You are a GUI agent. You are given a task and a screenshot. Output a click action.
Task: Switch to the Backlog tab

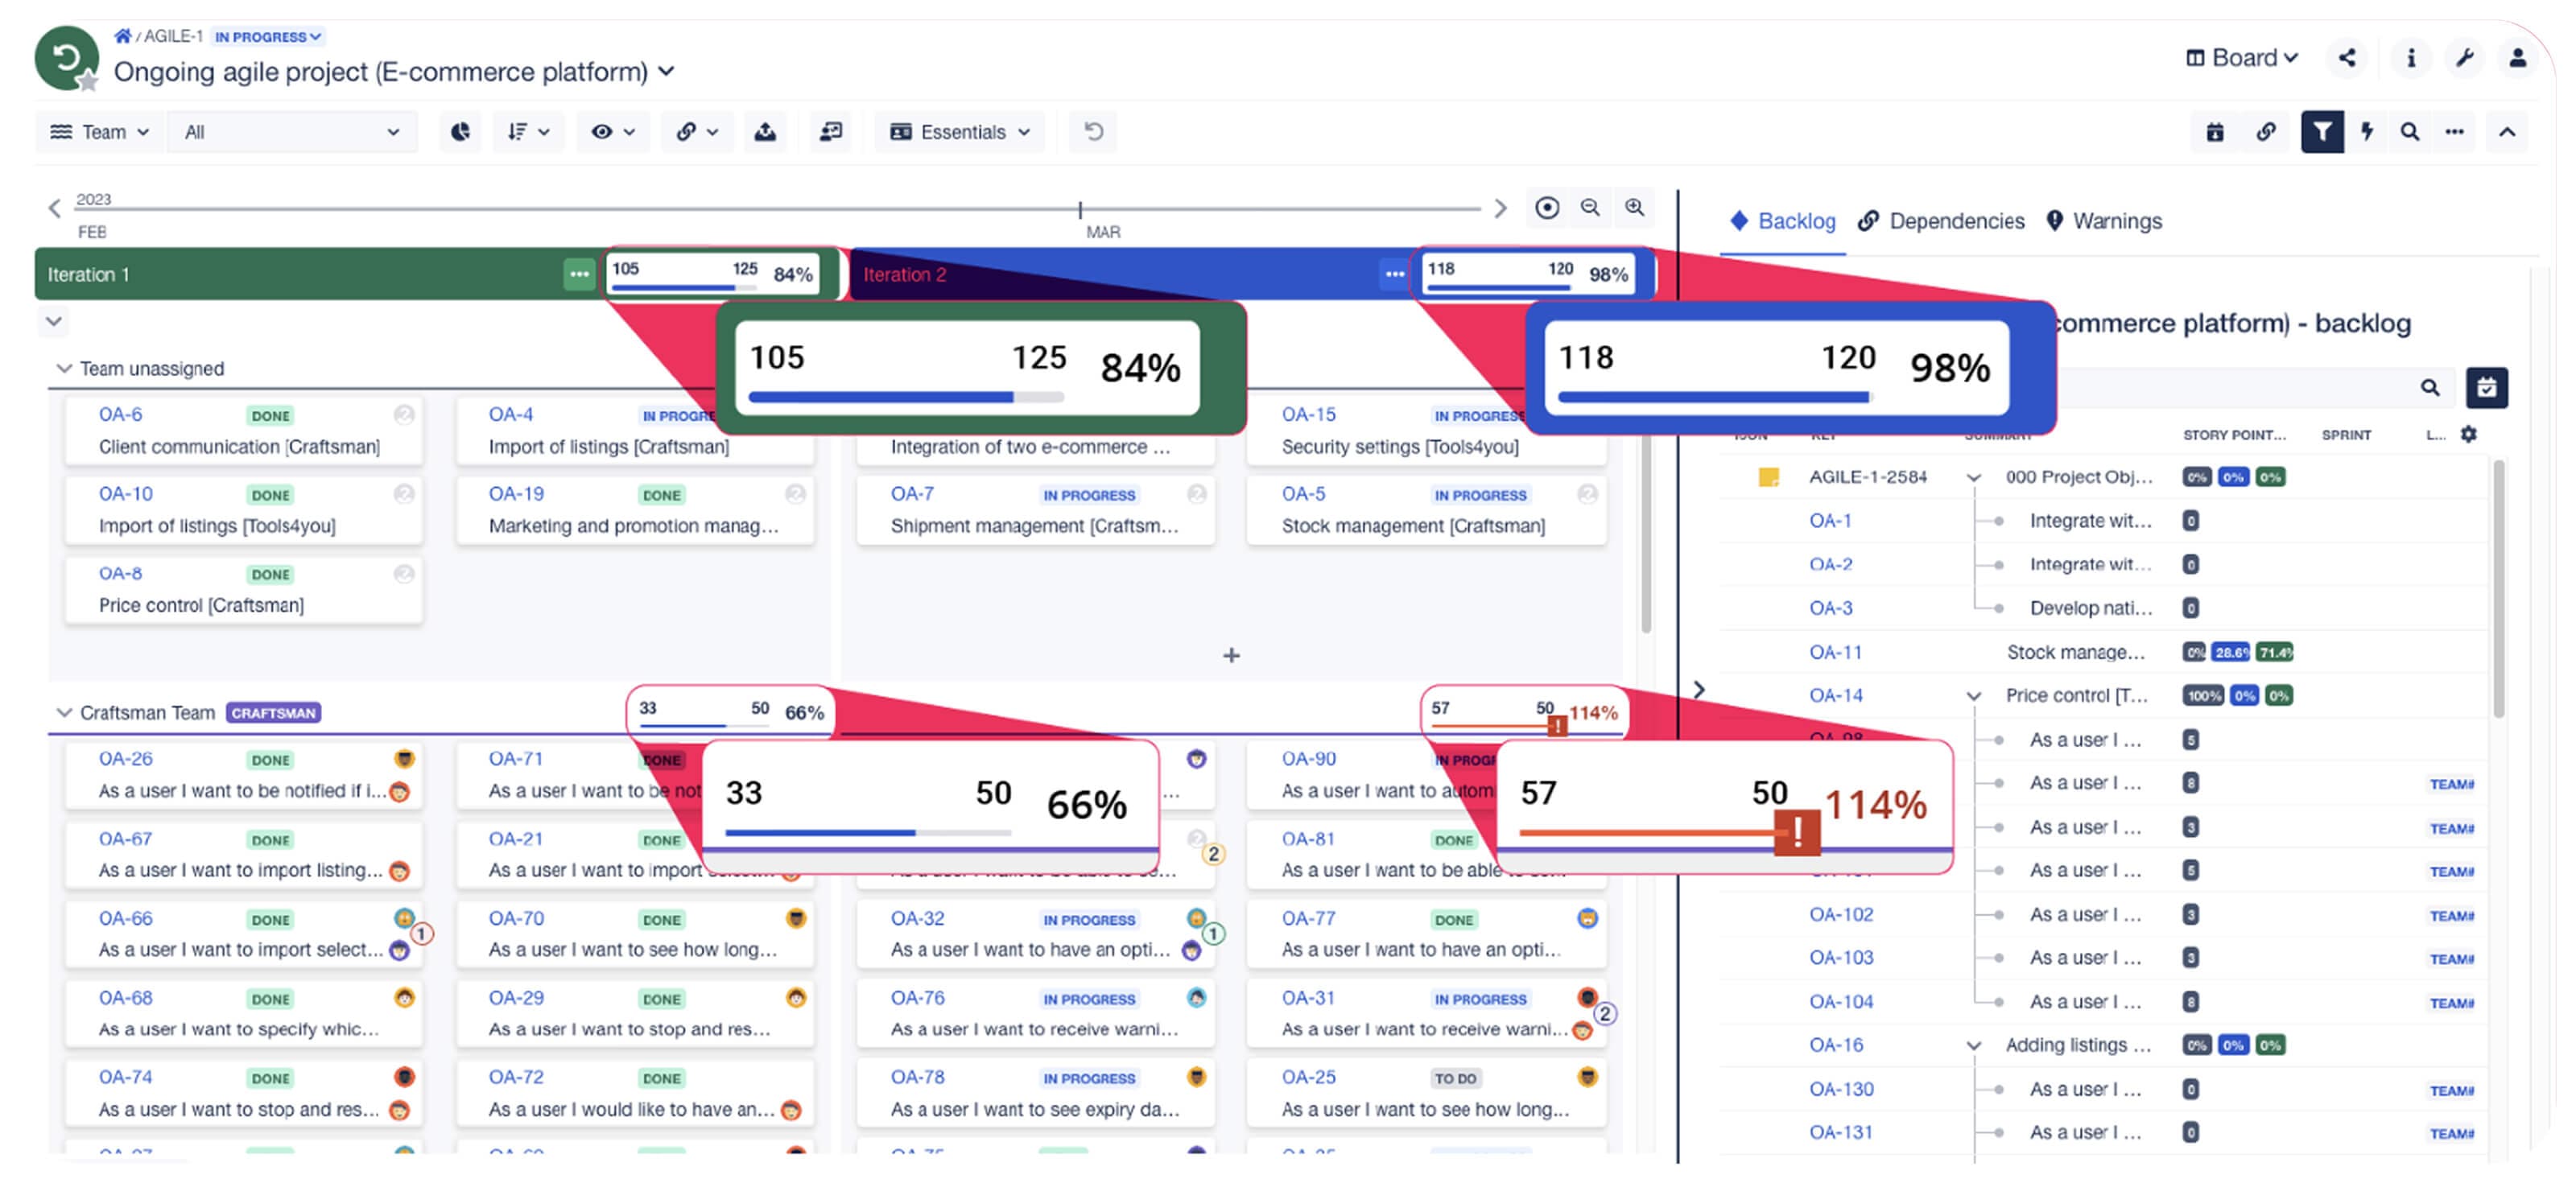point(1784,221)
